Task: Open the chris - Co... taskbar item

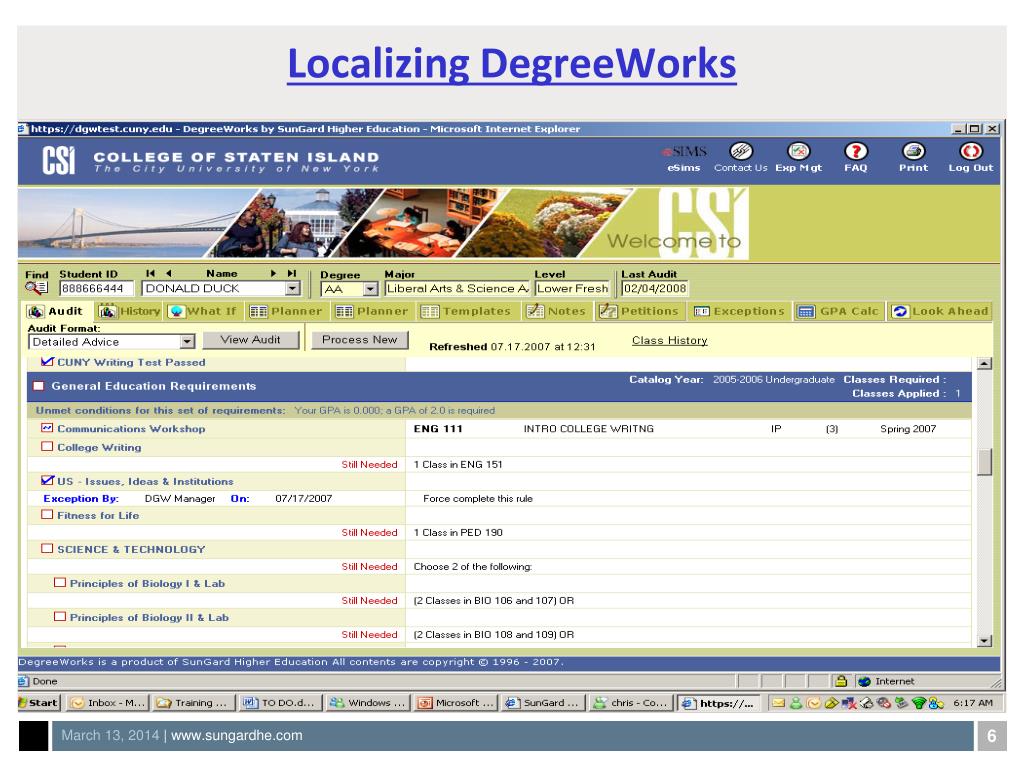Action: (x=630, y=703)
